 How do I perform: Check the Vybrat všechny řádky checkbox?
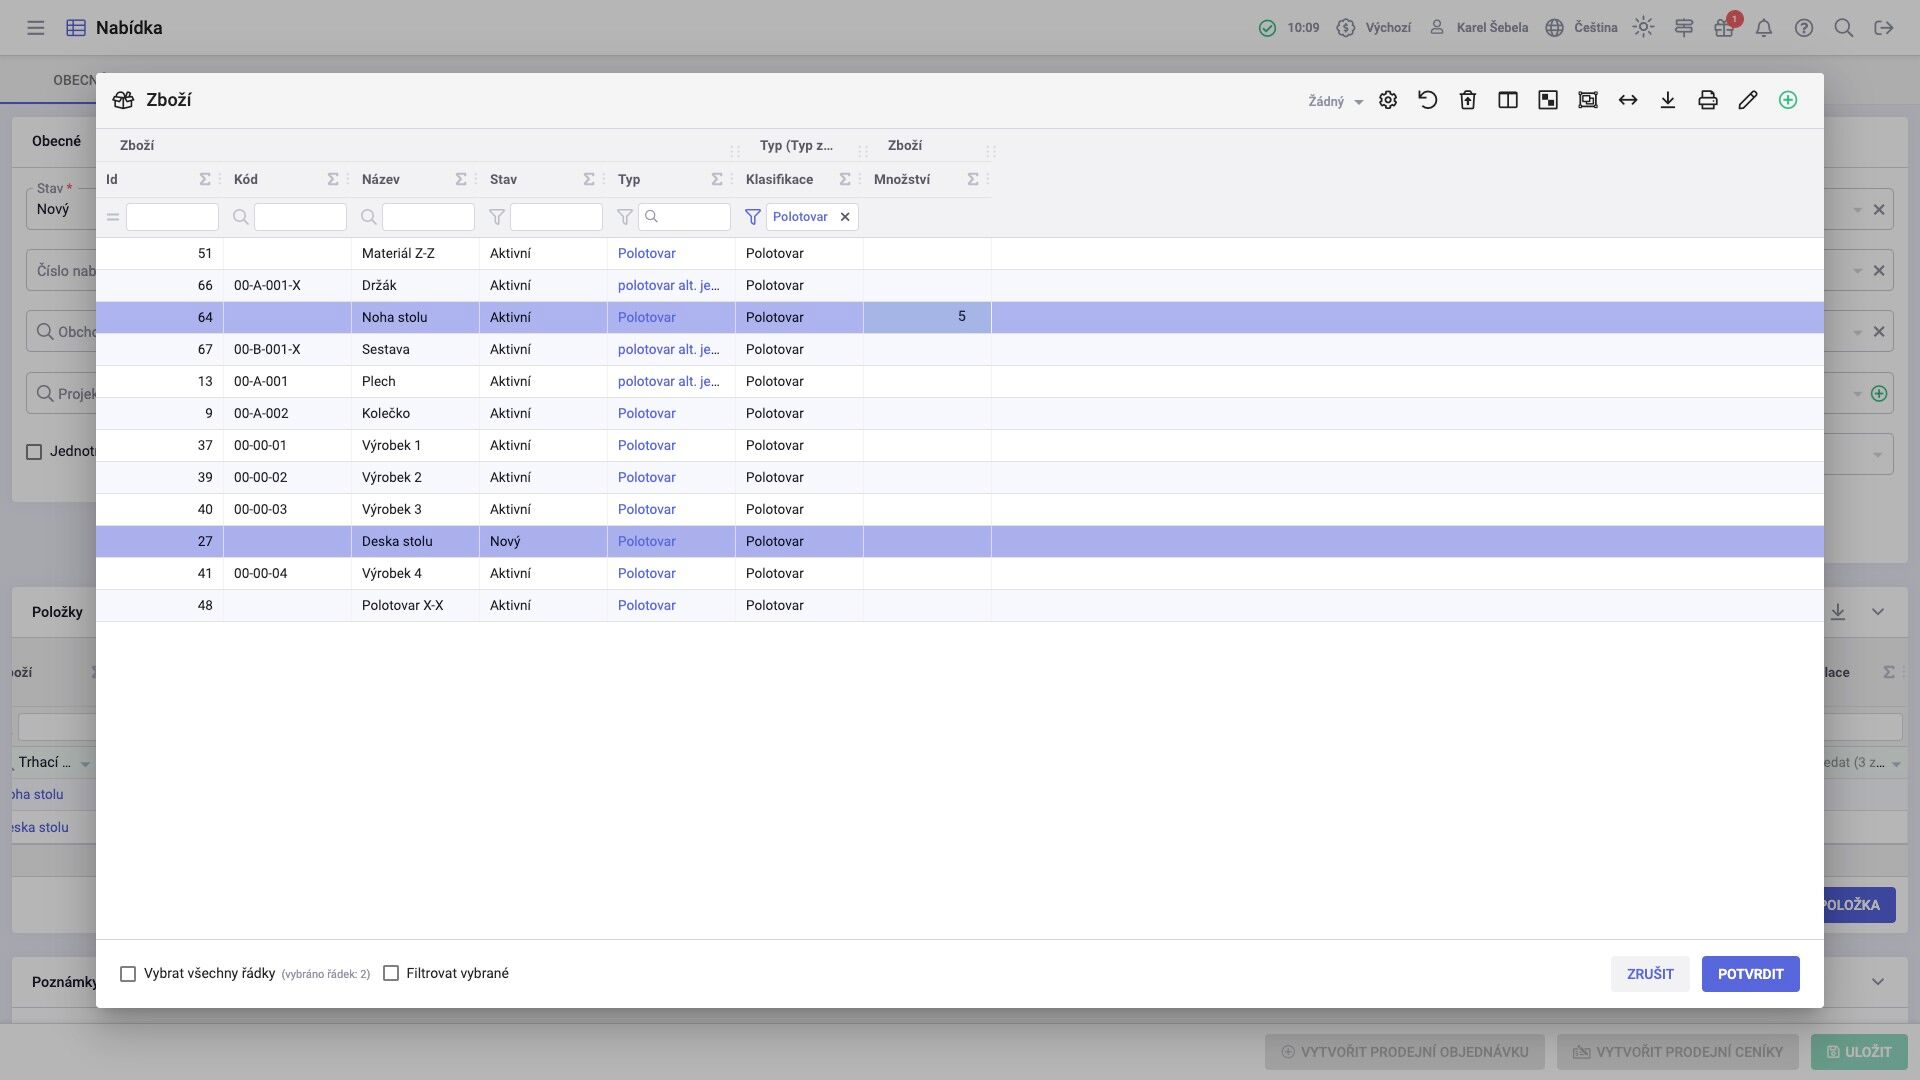128,974
